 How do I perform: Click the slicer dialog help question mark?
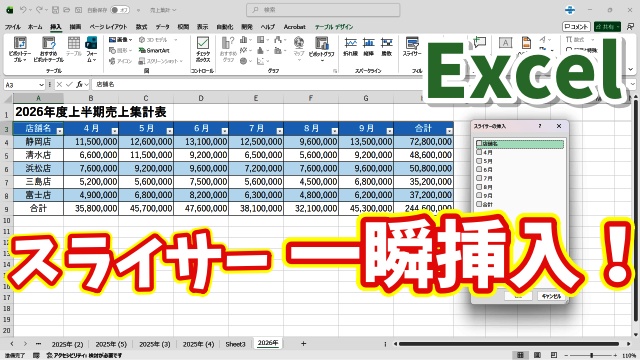click(540, 126)
